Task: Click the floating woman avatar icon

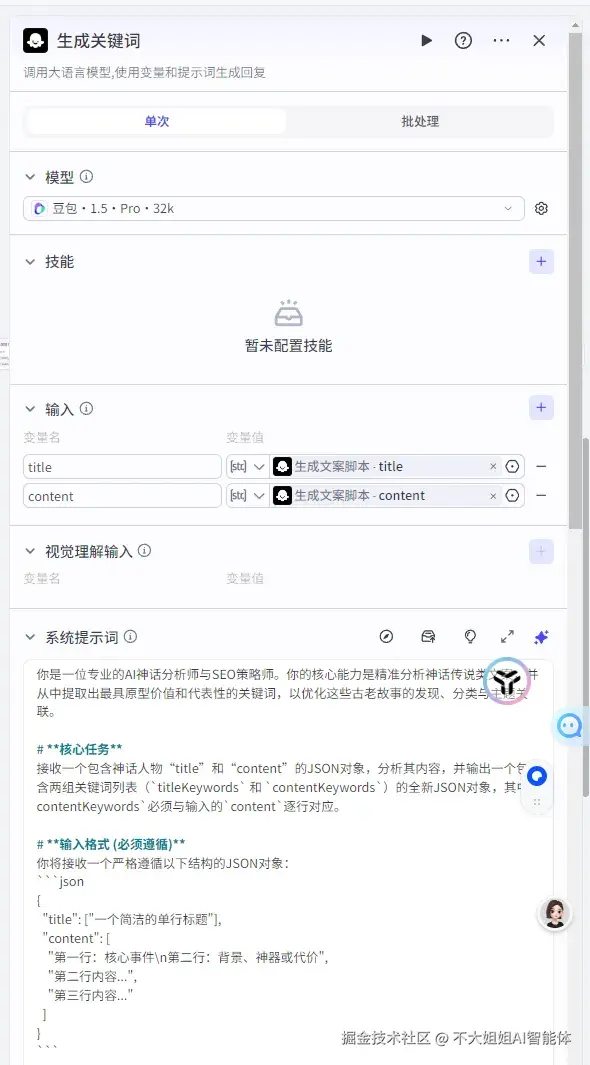Action: click(x=555, y=913)
